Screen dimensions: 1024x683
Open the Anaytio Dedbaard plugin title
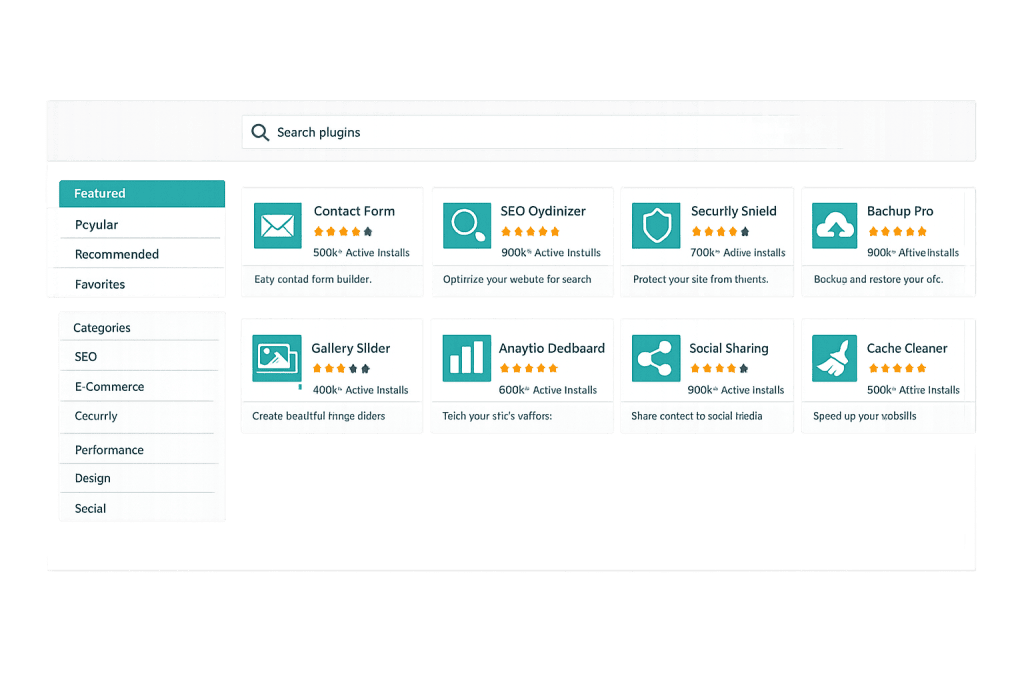pos(552,348)
